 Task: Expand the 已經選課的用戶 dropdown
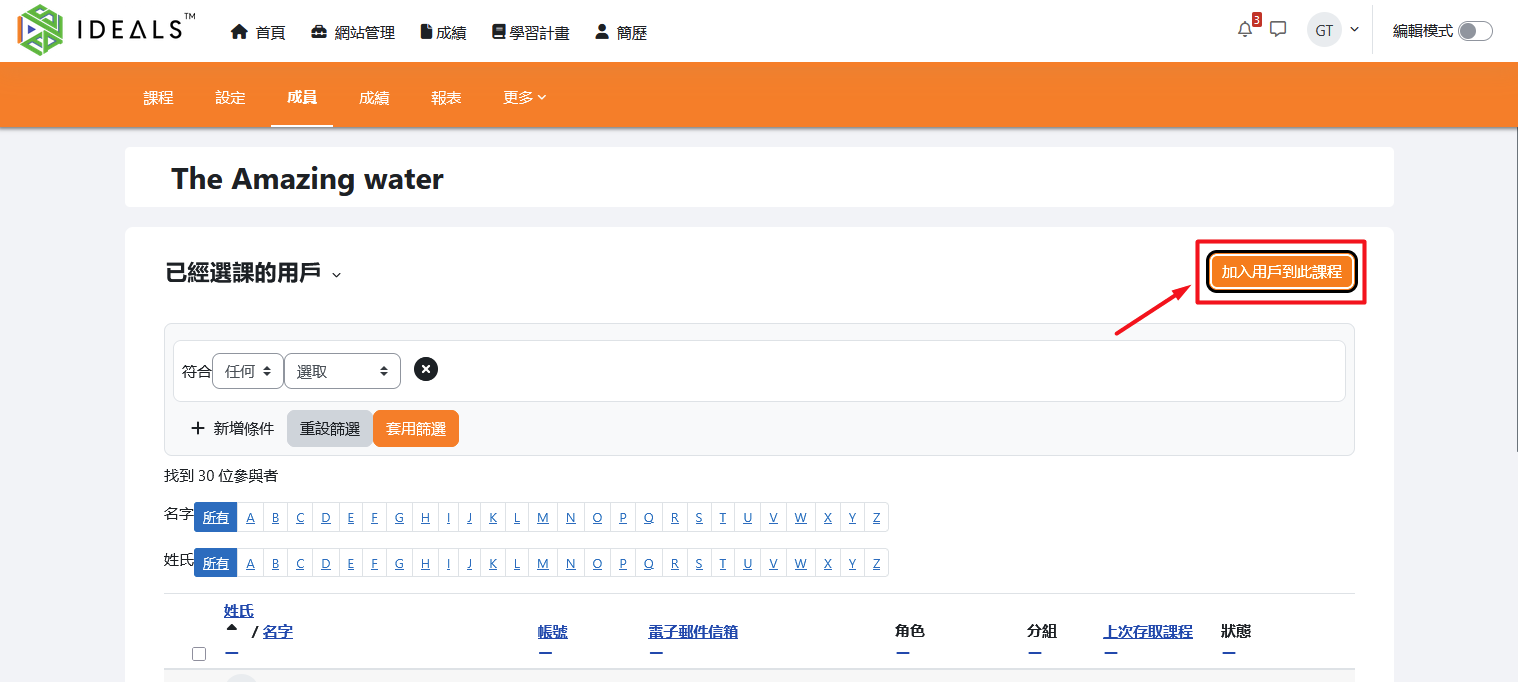[x=337, y=275]
